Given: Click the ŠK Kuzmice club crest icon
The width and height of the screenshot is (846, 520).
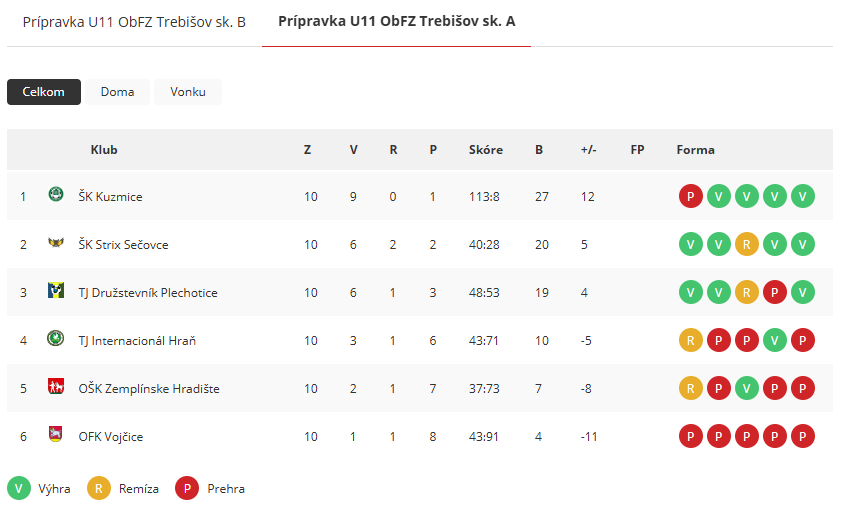Looking at the screenshot, I should [56, 194].
